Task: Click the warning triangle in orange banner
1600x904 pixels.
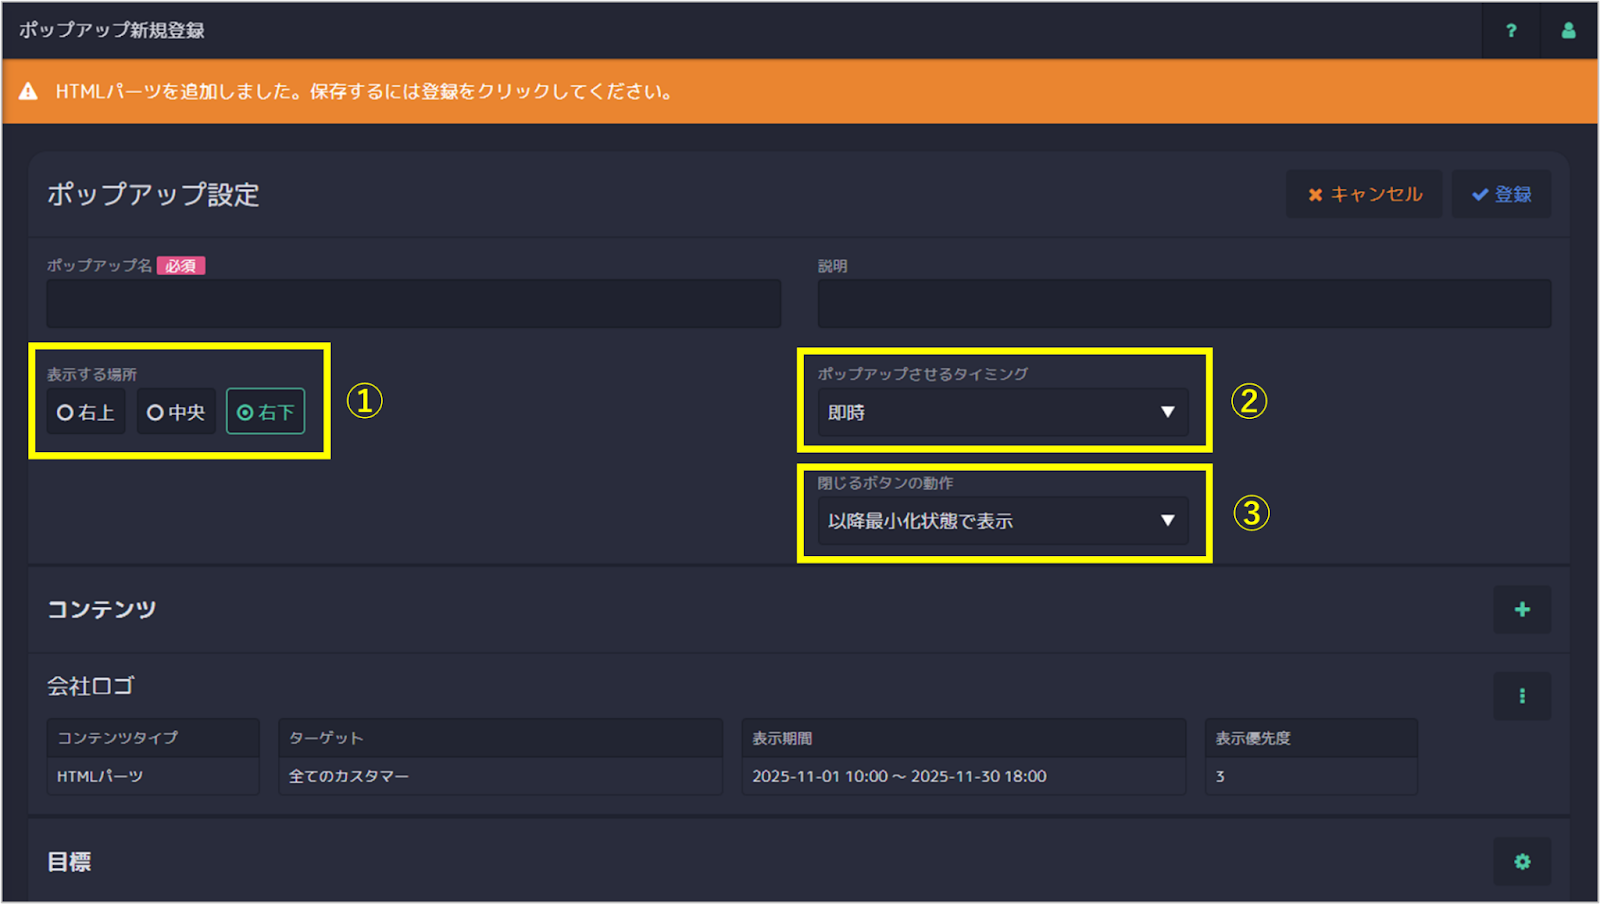Action: pyautogui.click(x=29, y=90)
